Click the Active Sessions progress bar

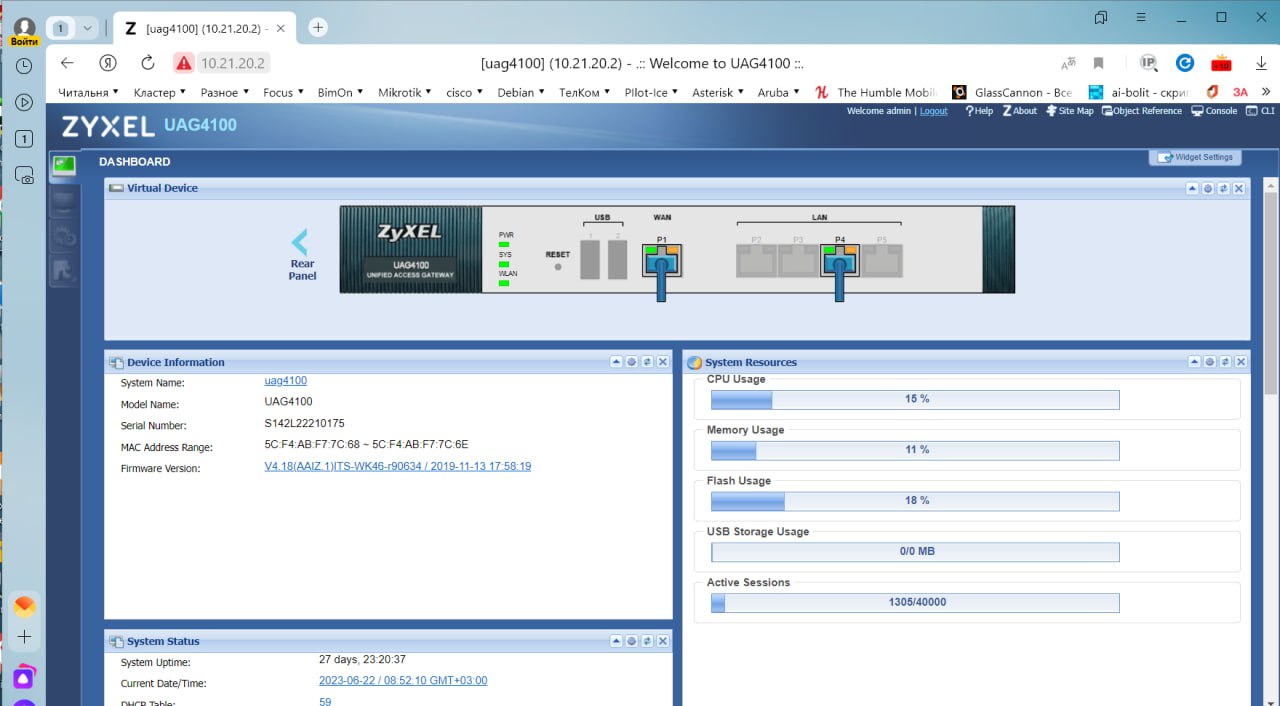pyautogui.click(x=915, y=602)
